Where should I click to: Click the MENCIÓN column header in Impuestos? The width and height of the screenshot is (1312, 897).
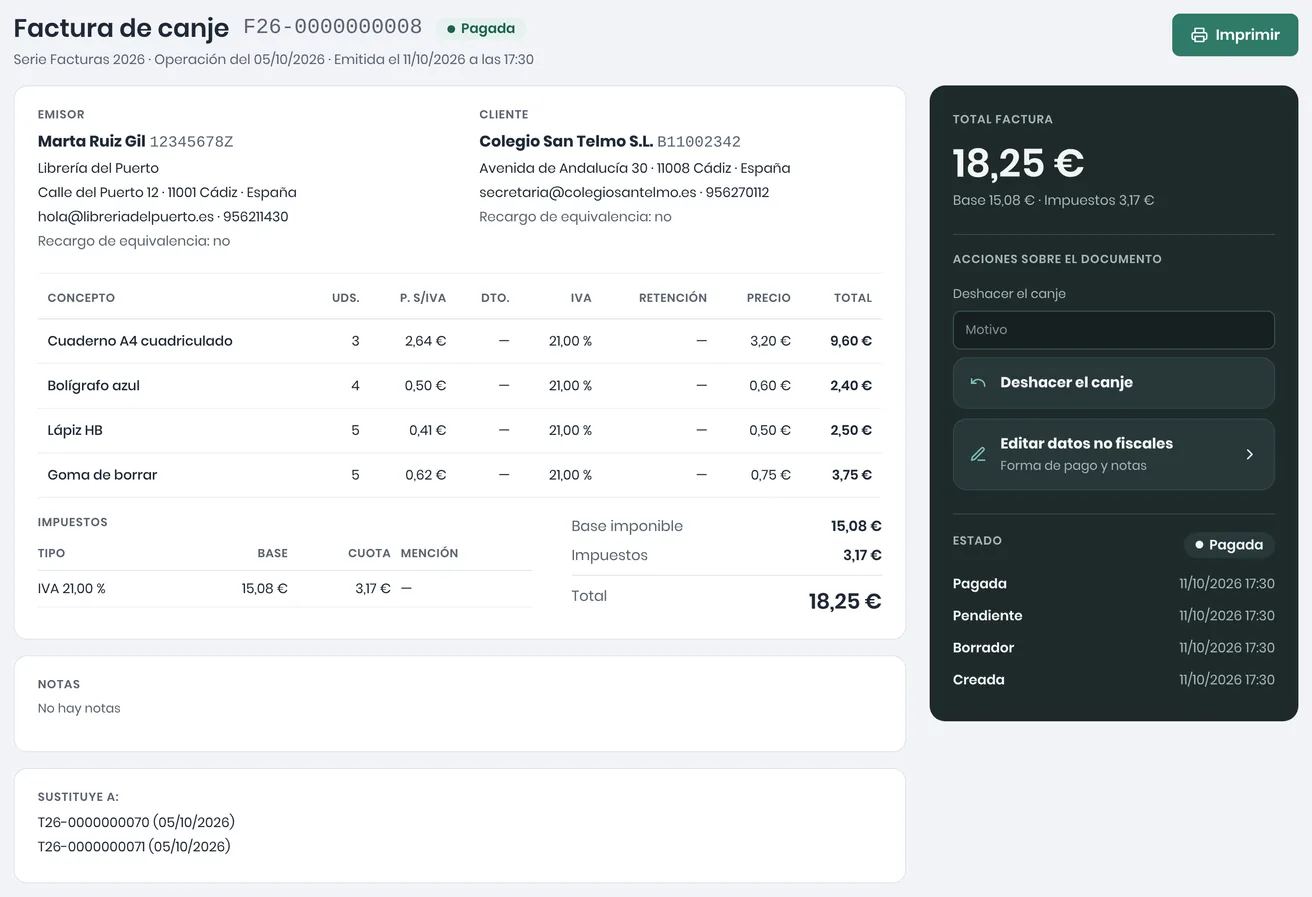coord(430,553)
